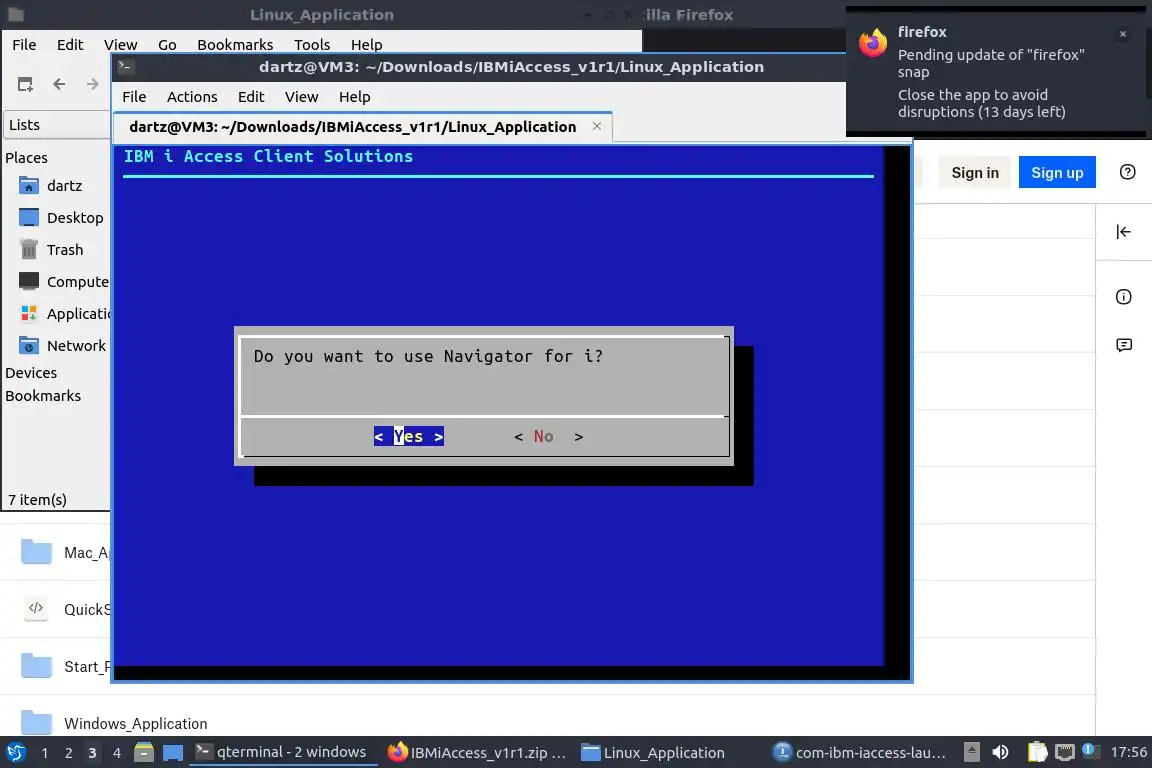Viewport: 1152px width, 768px height.
Task: Click the file manager quick launch icon in taskbar
Action: (144, 753)
